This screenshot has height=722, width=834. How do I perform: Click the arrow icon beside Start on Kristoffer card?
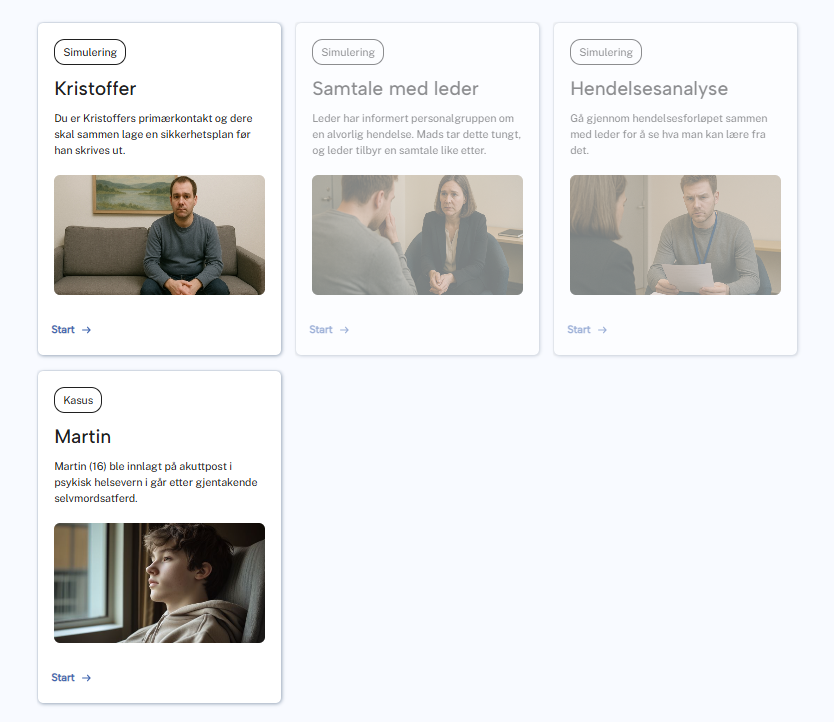pos(87,330)
